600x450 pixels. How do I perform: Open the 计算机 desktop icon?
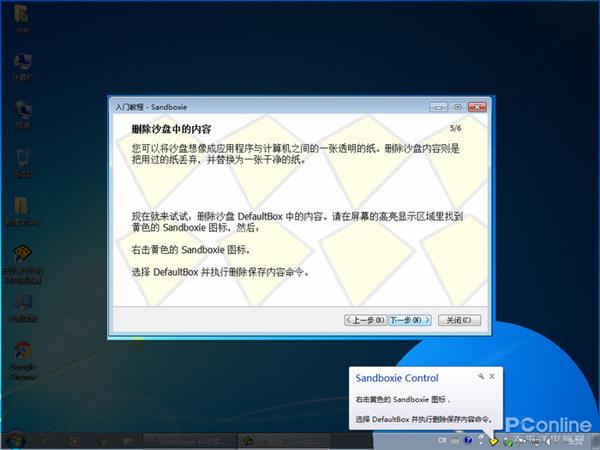pyautogui.click(x=23, y=67)
